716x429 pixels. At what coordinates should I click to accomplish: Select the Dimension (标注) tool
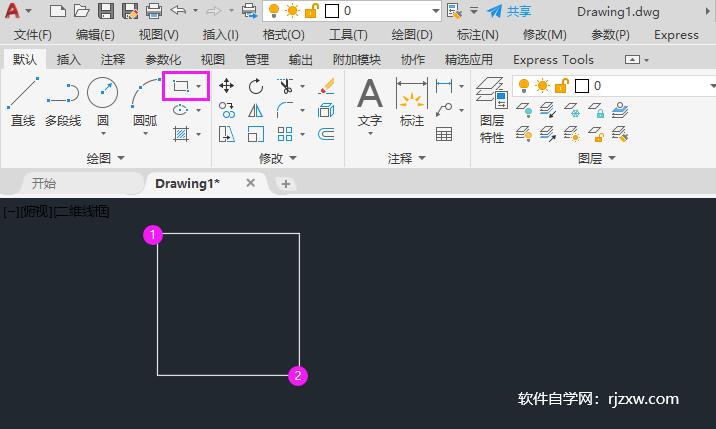point(412,101)
